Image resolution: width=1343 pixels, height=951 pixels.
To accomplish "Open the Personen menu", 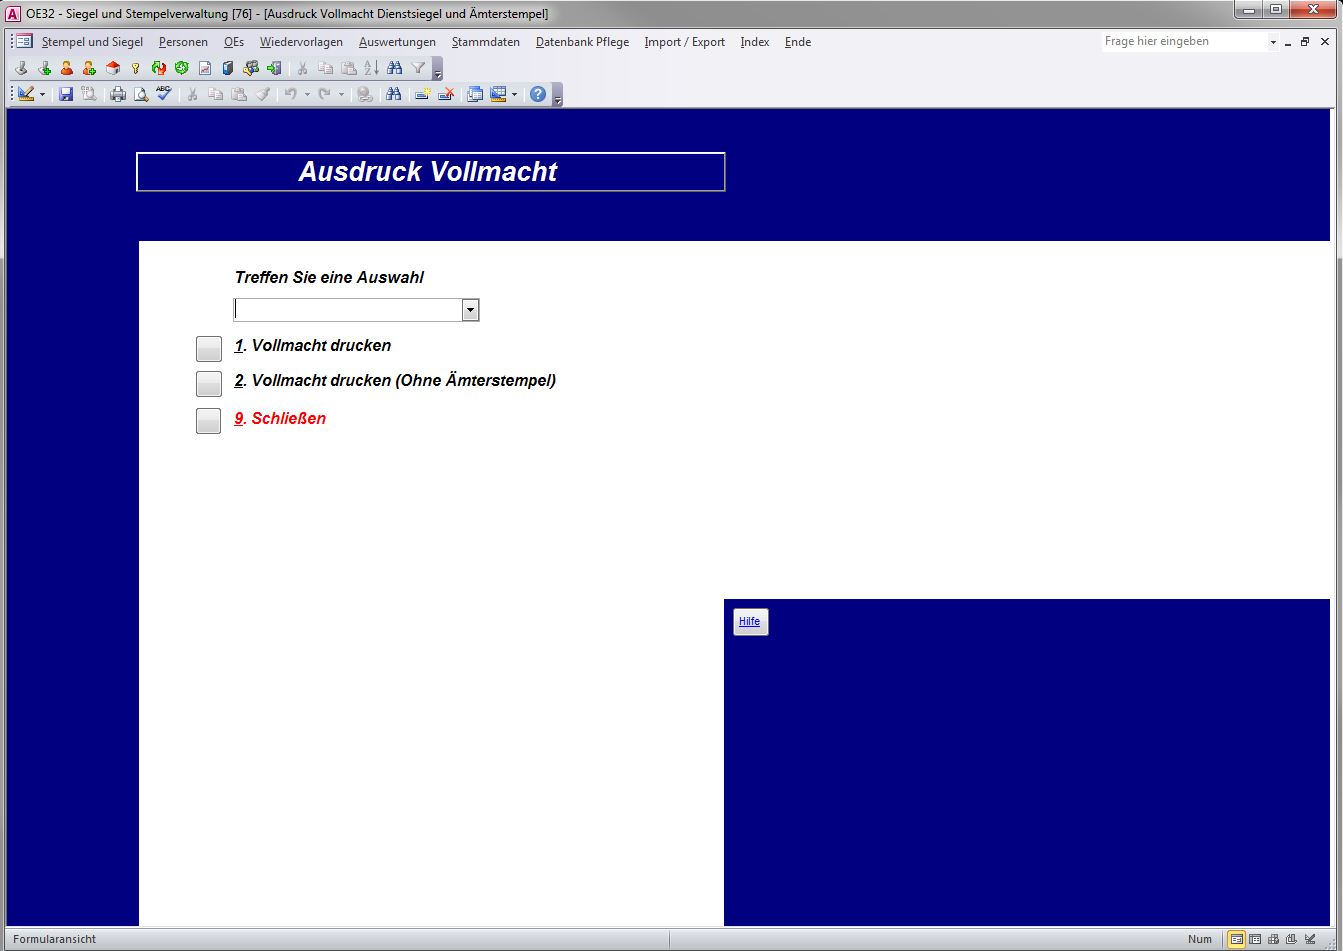I will coord(183,42).
